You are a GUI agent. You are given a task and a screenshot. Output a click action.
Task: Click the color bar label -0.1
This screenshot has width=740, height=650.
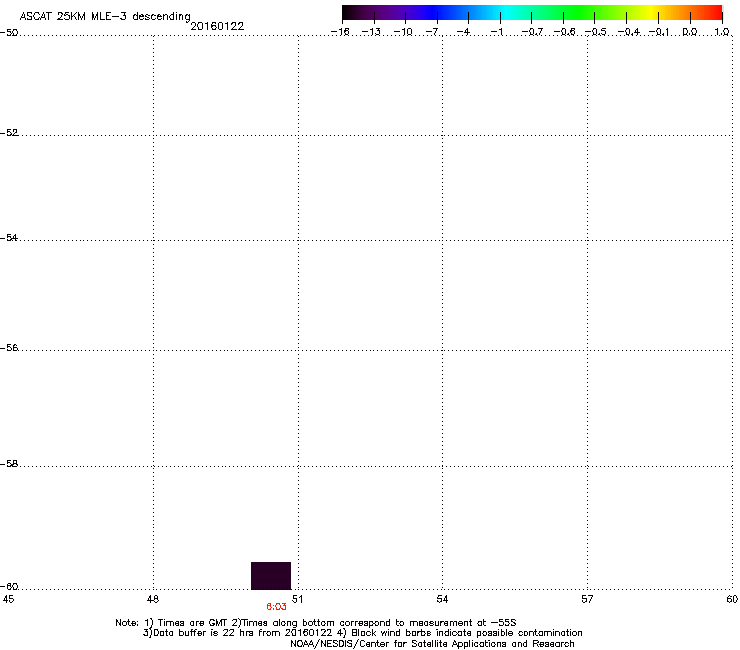point(659,32)
